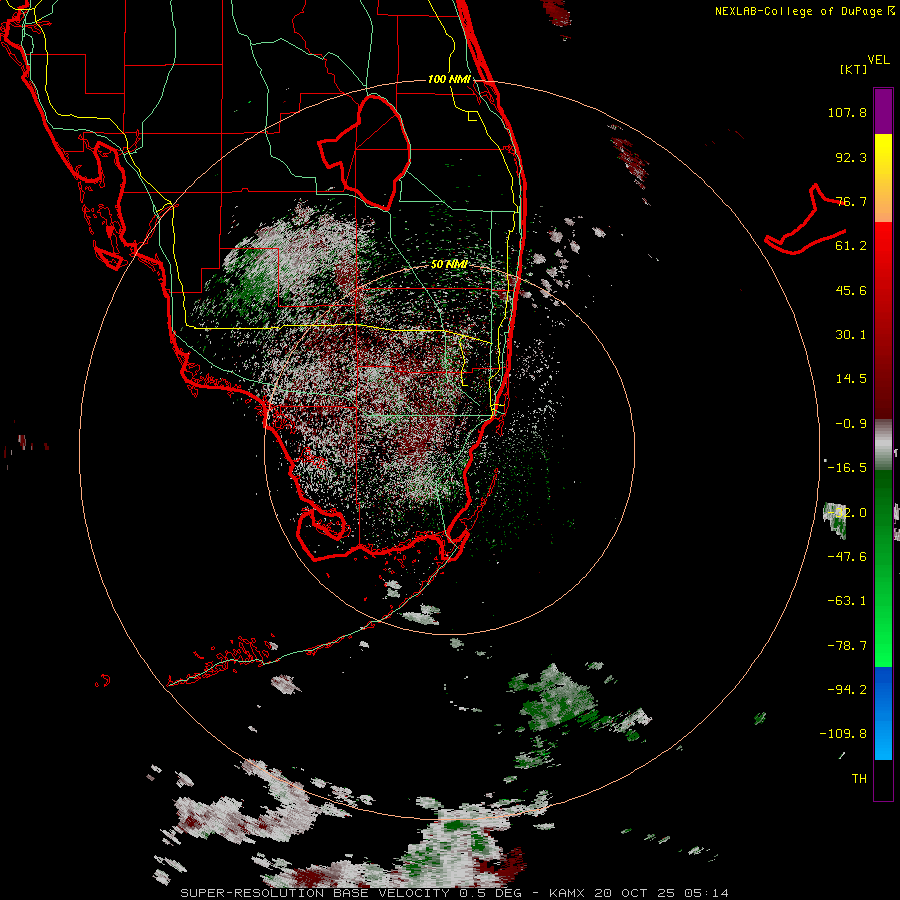Click the VEL legend title

coord(879,60)
